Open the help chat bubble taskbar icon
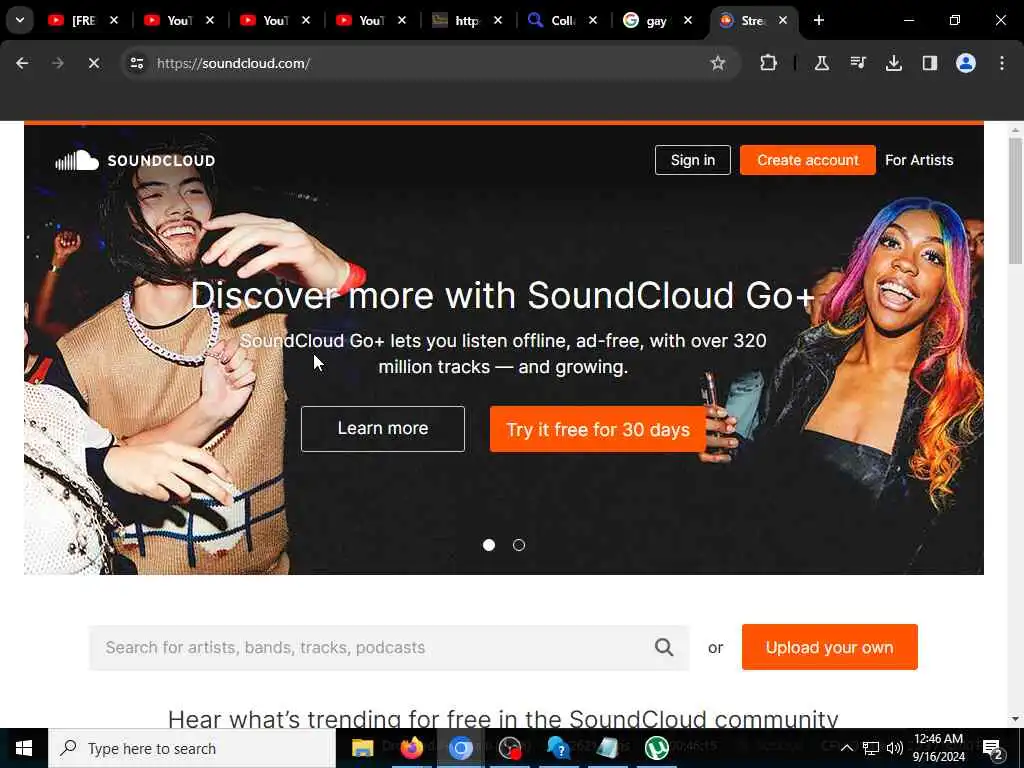Image resolution: width=1024 pixels, height=768 pixels. pos(558,748)
